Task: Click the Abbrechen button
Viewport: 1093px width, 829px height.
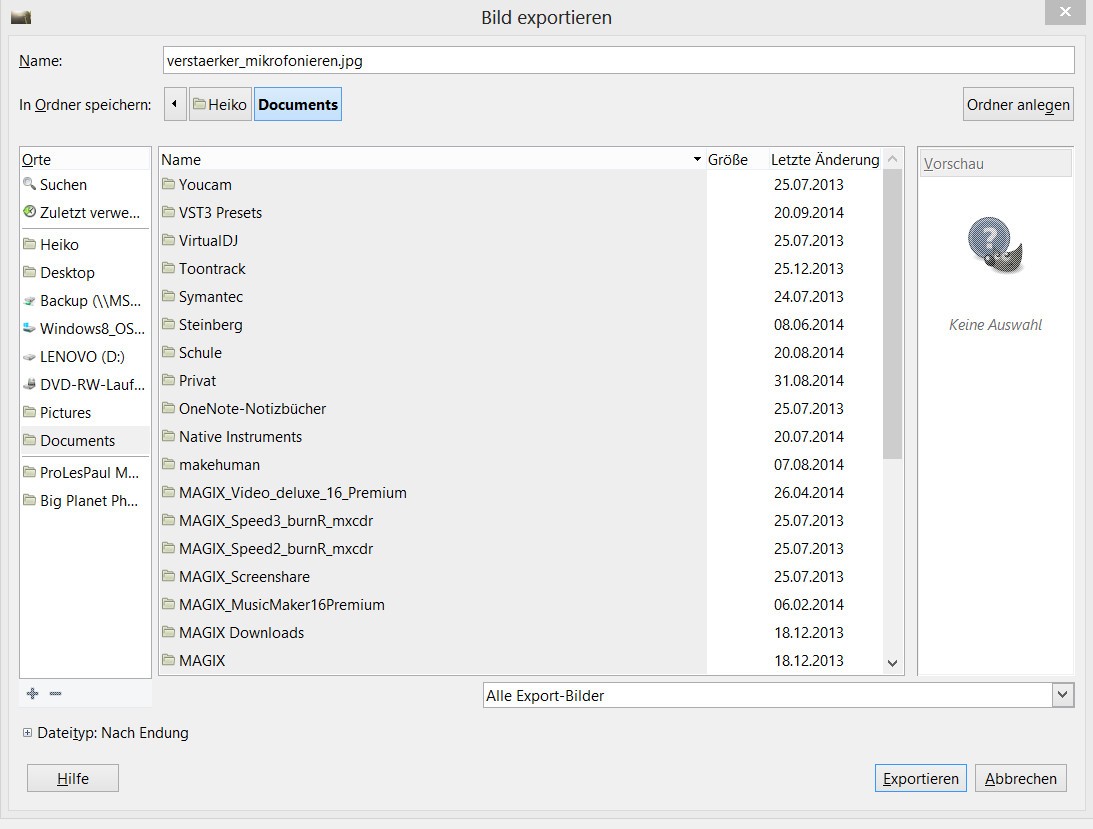Action: [x=1020, y=778]
